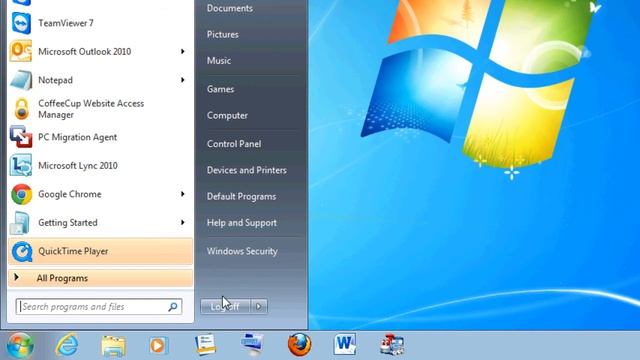Open the Games folder
The width and height of the screenshot is (640, 360).
(220, 89)
